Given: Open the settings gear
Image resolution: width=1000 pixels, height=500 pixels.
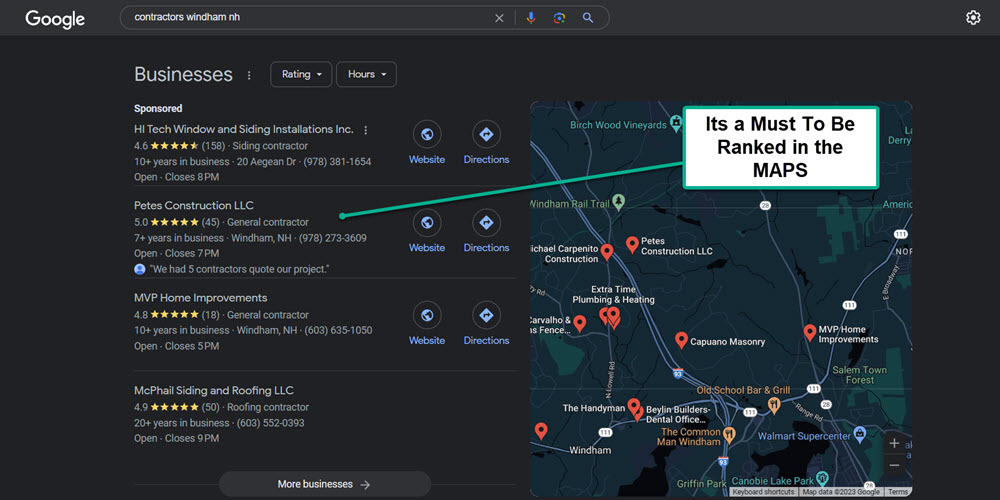Looking at the screenshot, I should [x=973, y=18].
